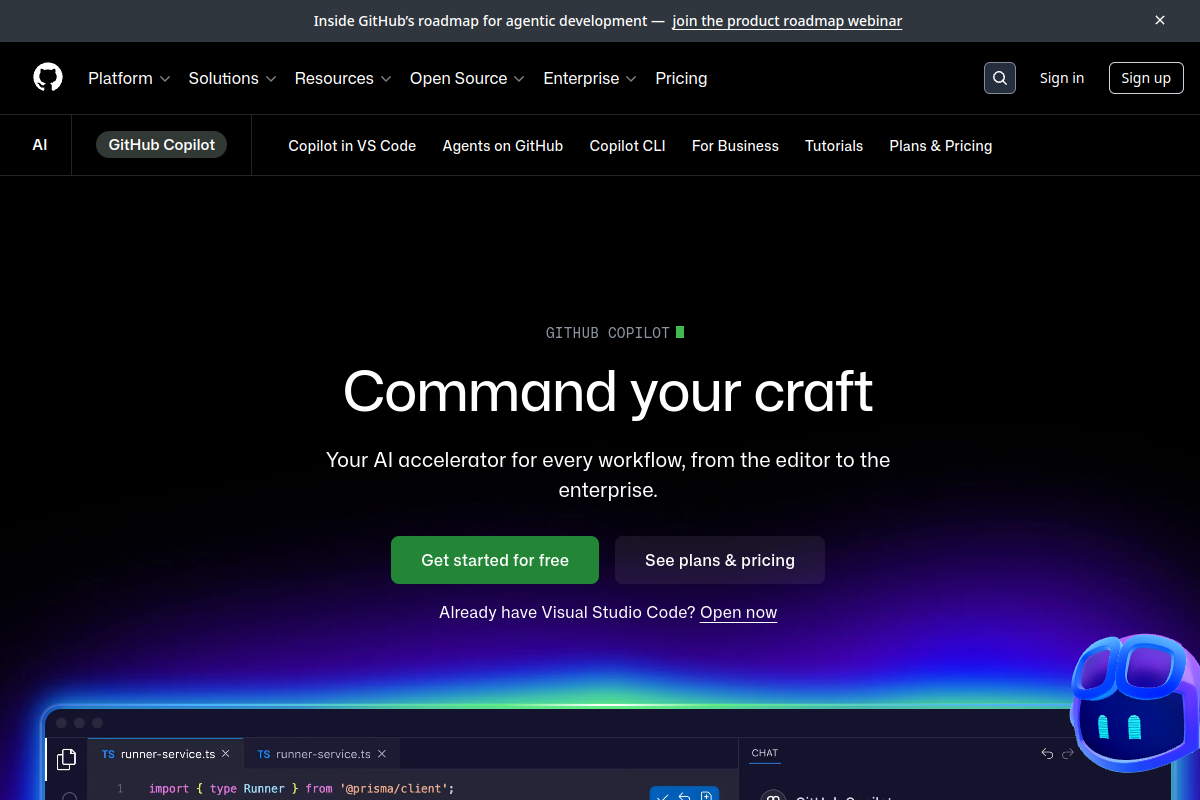
Task: Click the undo arrow in the CHAT panel header
Action: point(1047,753)
